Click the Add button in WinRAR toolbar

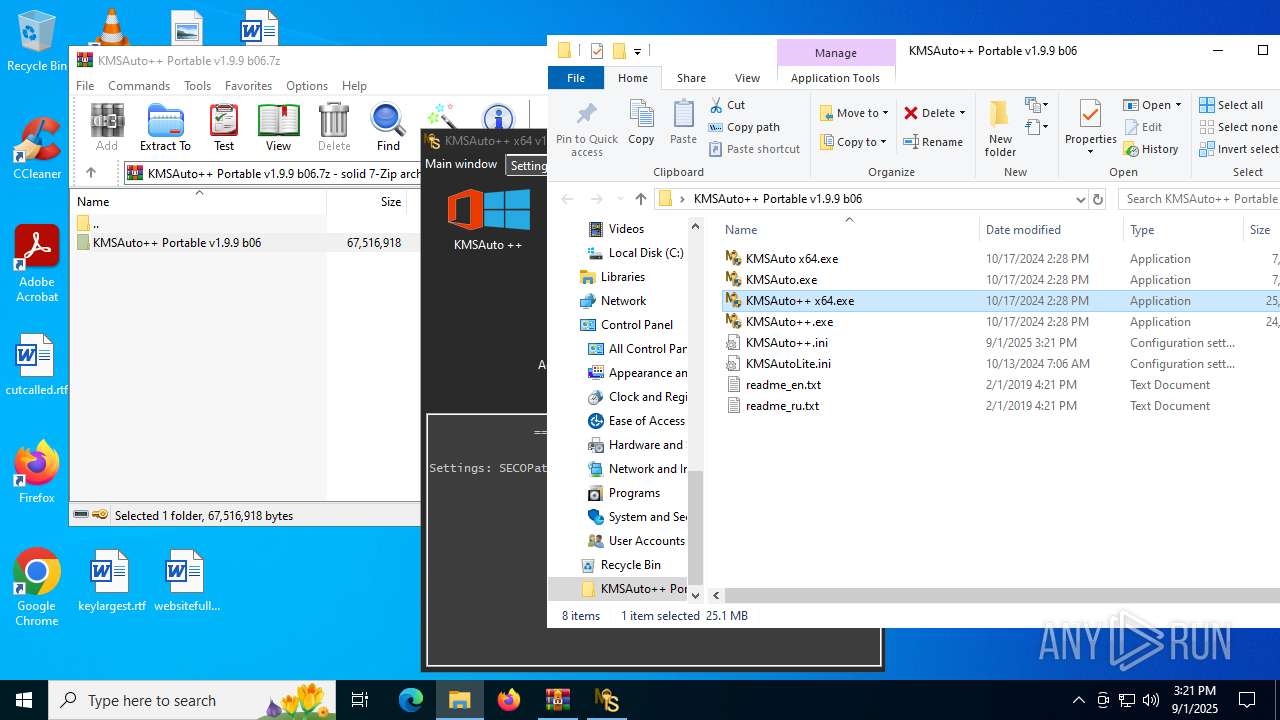(x=107, y=127)
